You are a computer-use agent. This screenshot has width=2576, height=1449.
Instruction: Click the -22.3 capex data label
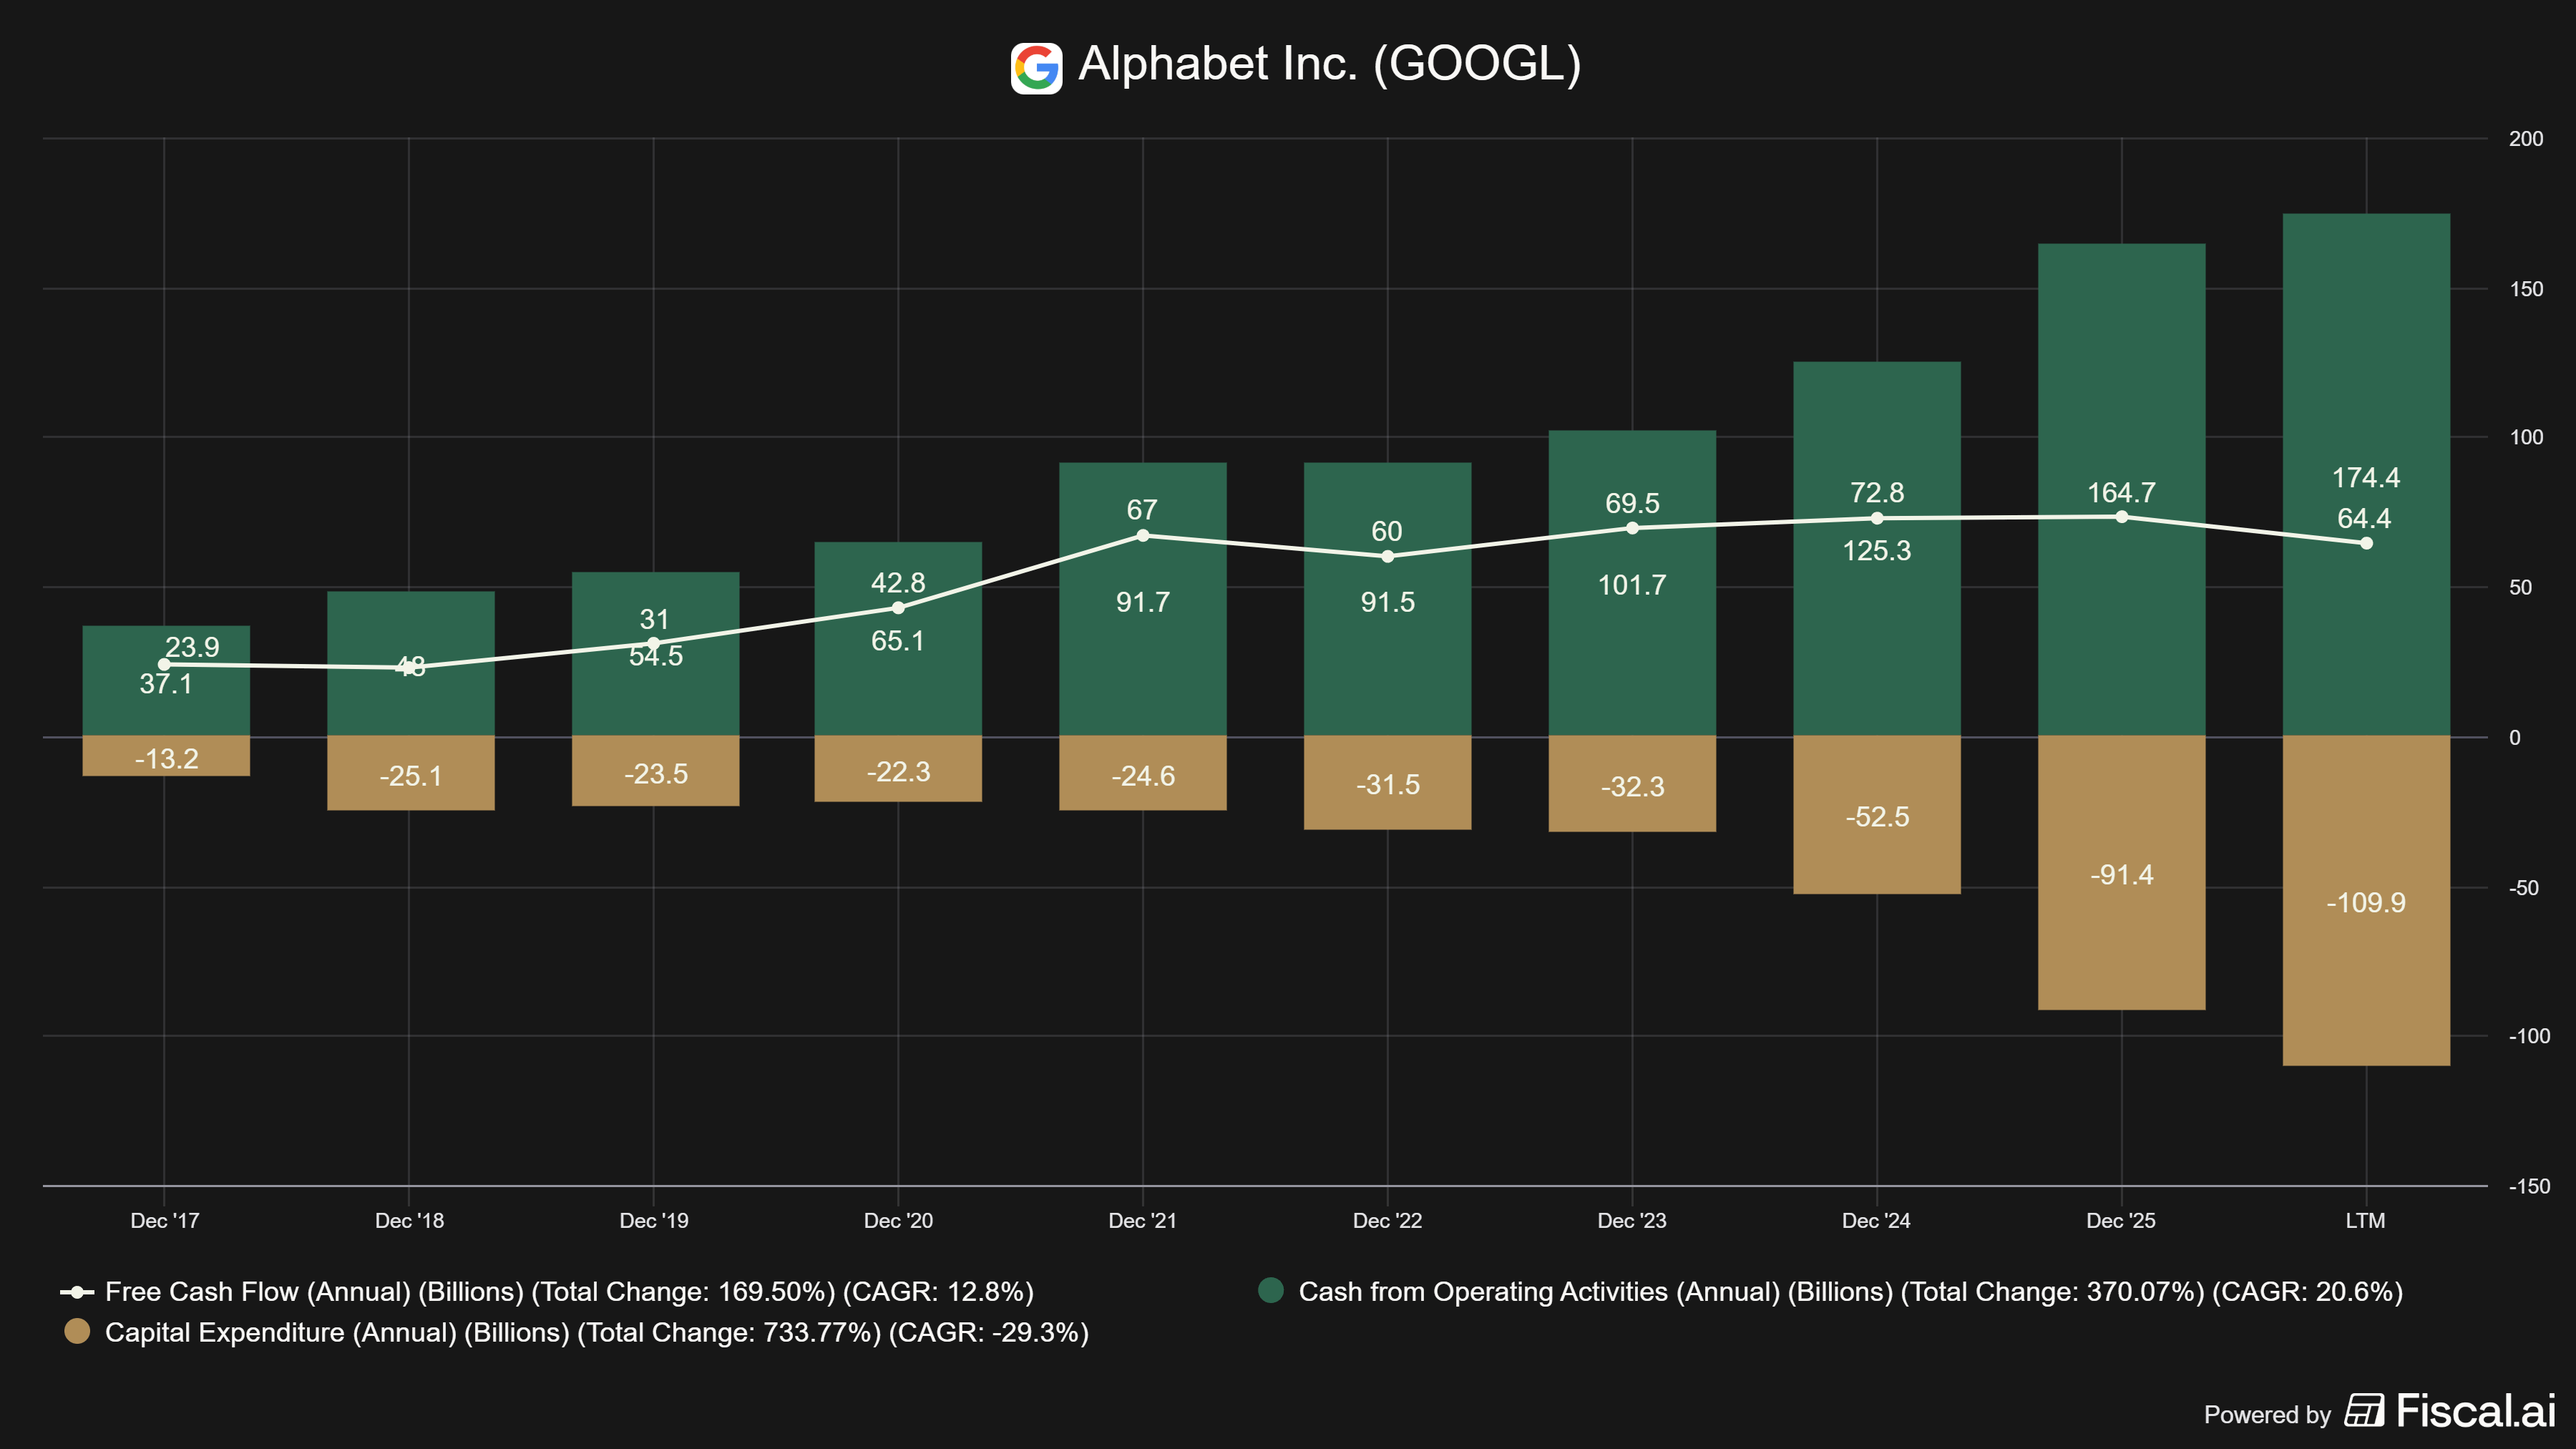point(898,772)
